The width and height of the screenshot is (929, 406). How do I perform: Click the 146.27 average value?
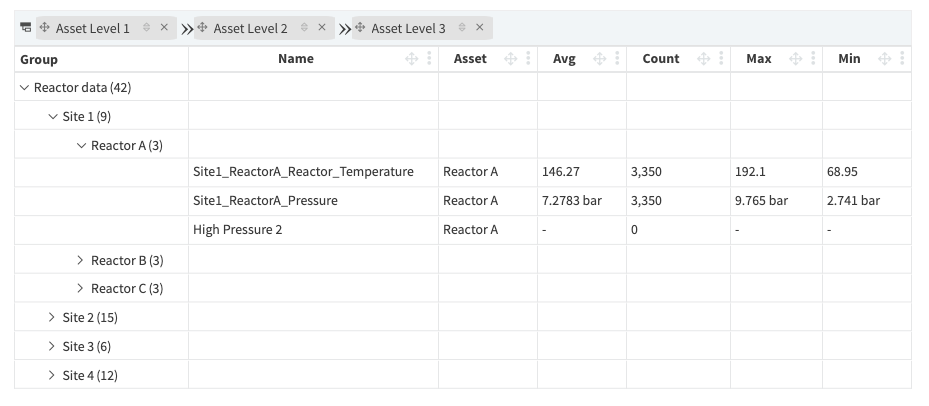[560, 172]
